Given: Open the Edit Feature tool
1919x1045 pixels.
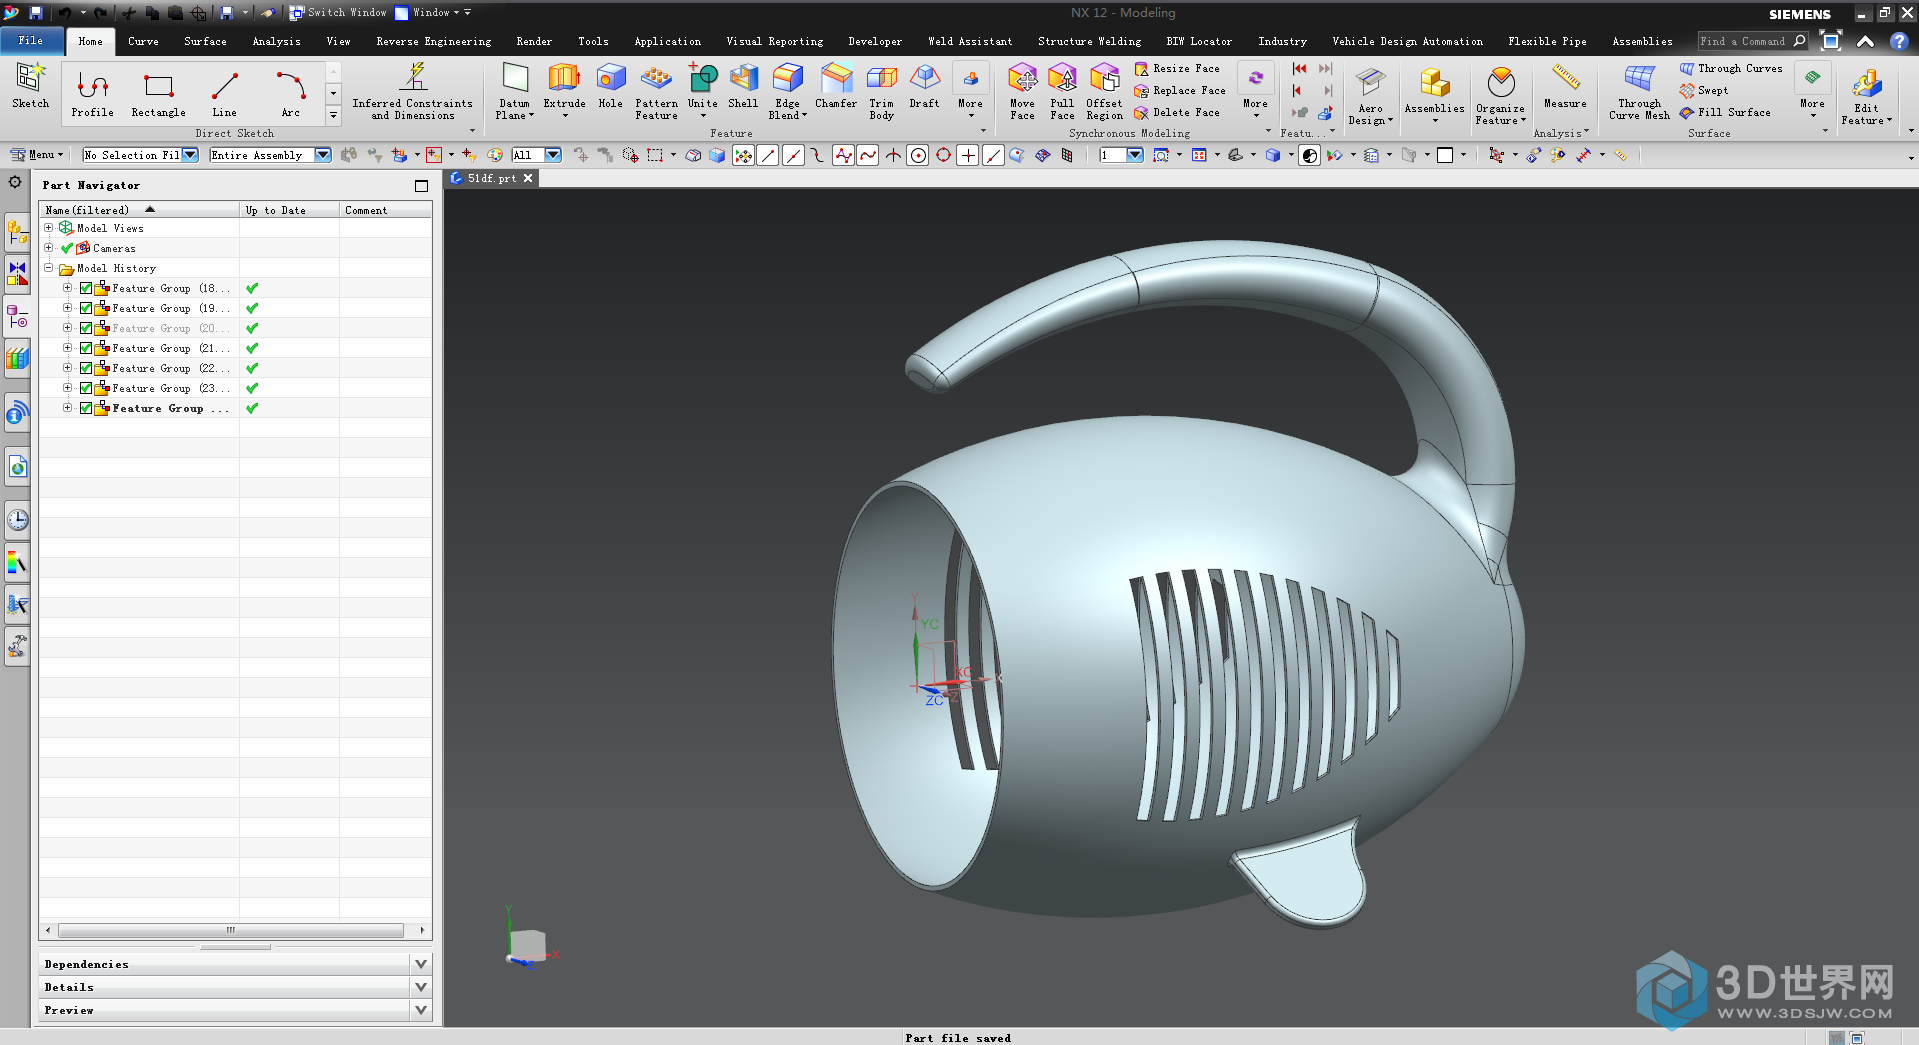Looking at the screenshot, I should click(1866, 96).
